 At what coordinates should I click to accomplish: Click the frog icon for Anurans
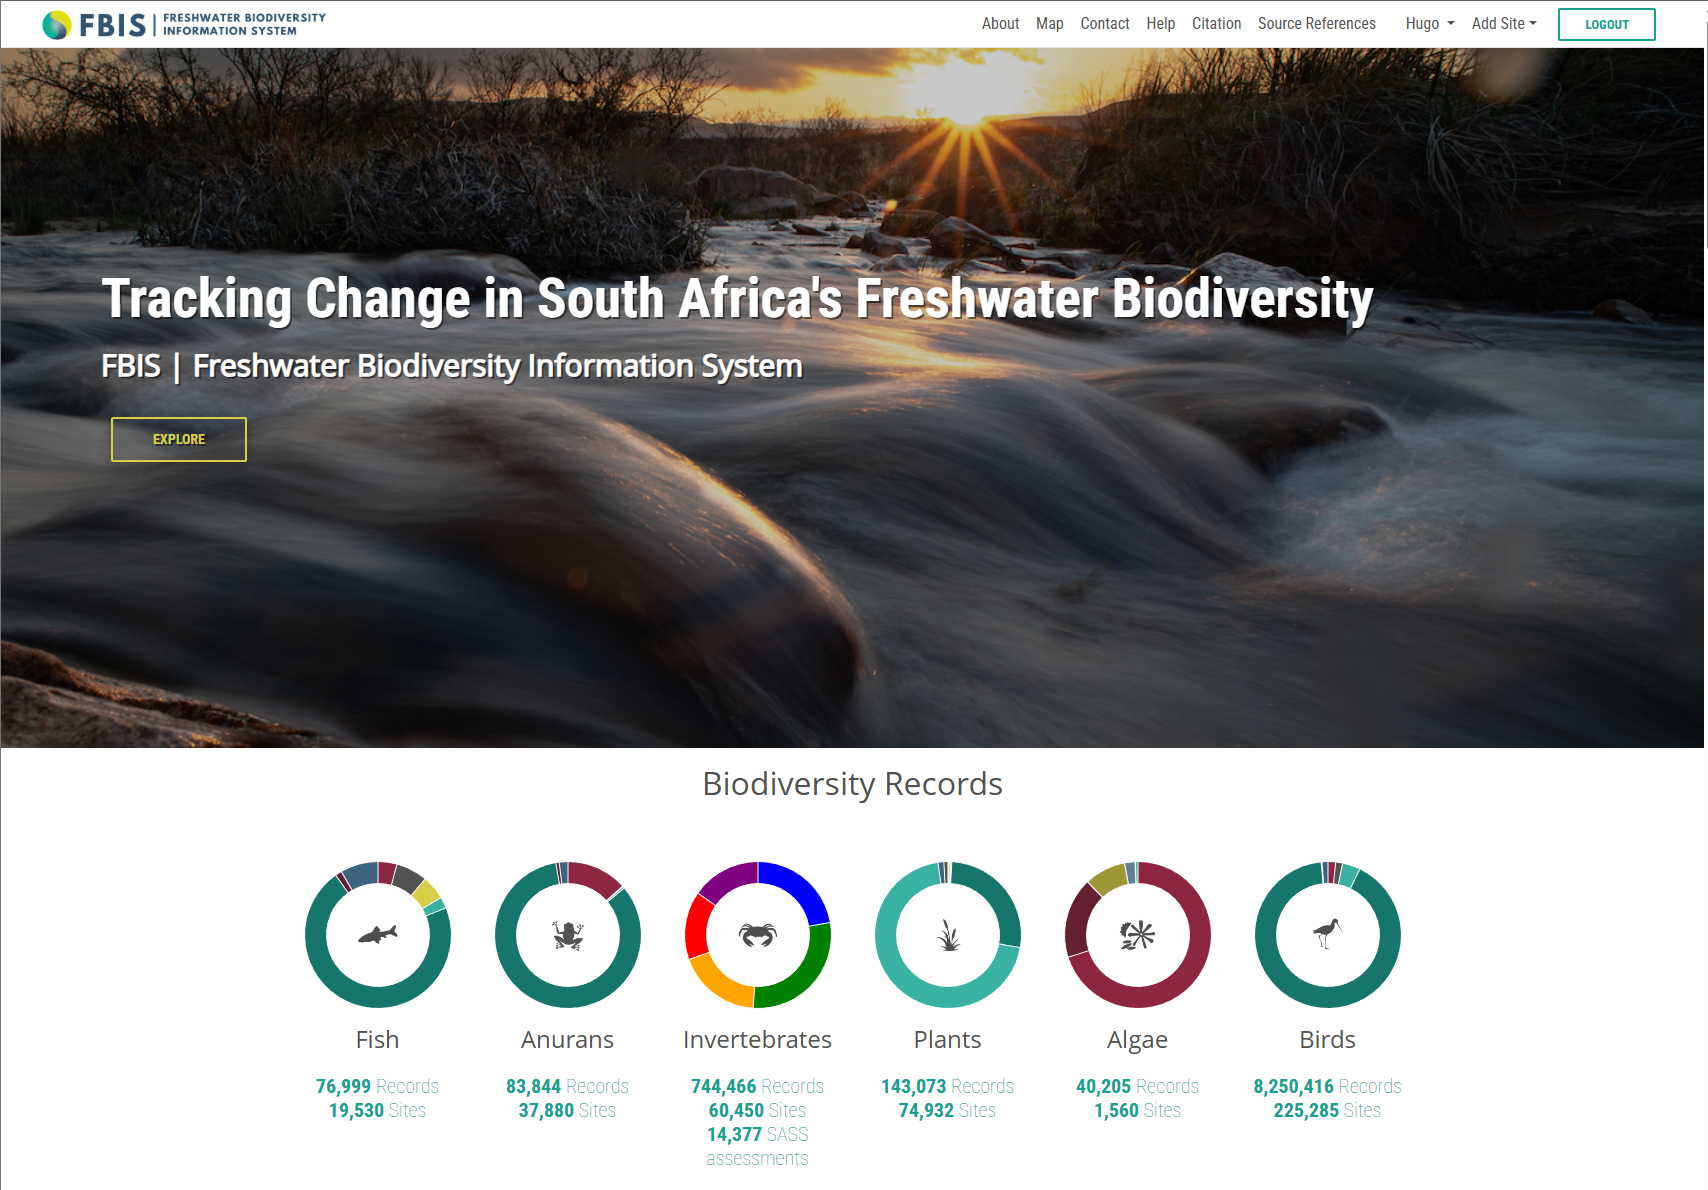click(x=568, y=935)
